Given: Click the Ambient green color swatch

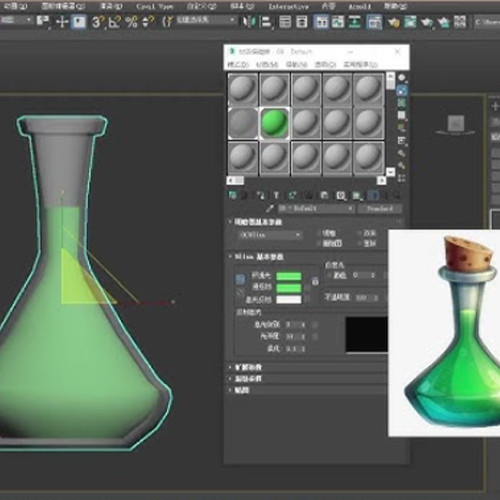Looking at the screenshot, I should point(289,276).
